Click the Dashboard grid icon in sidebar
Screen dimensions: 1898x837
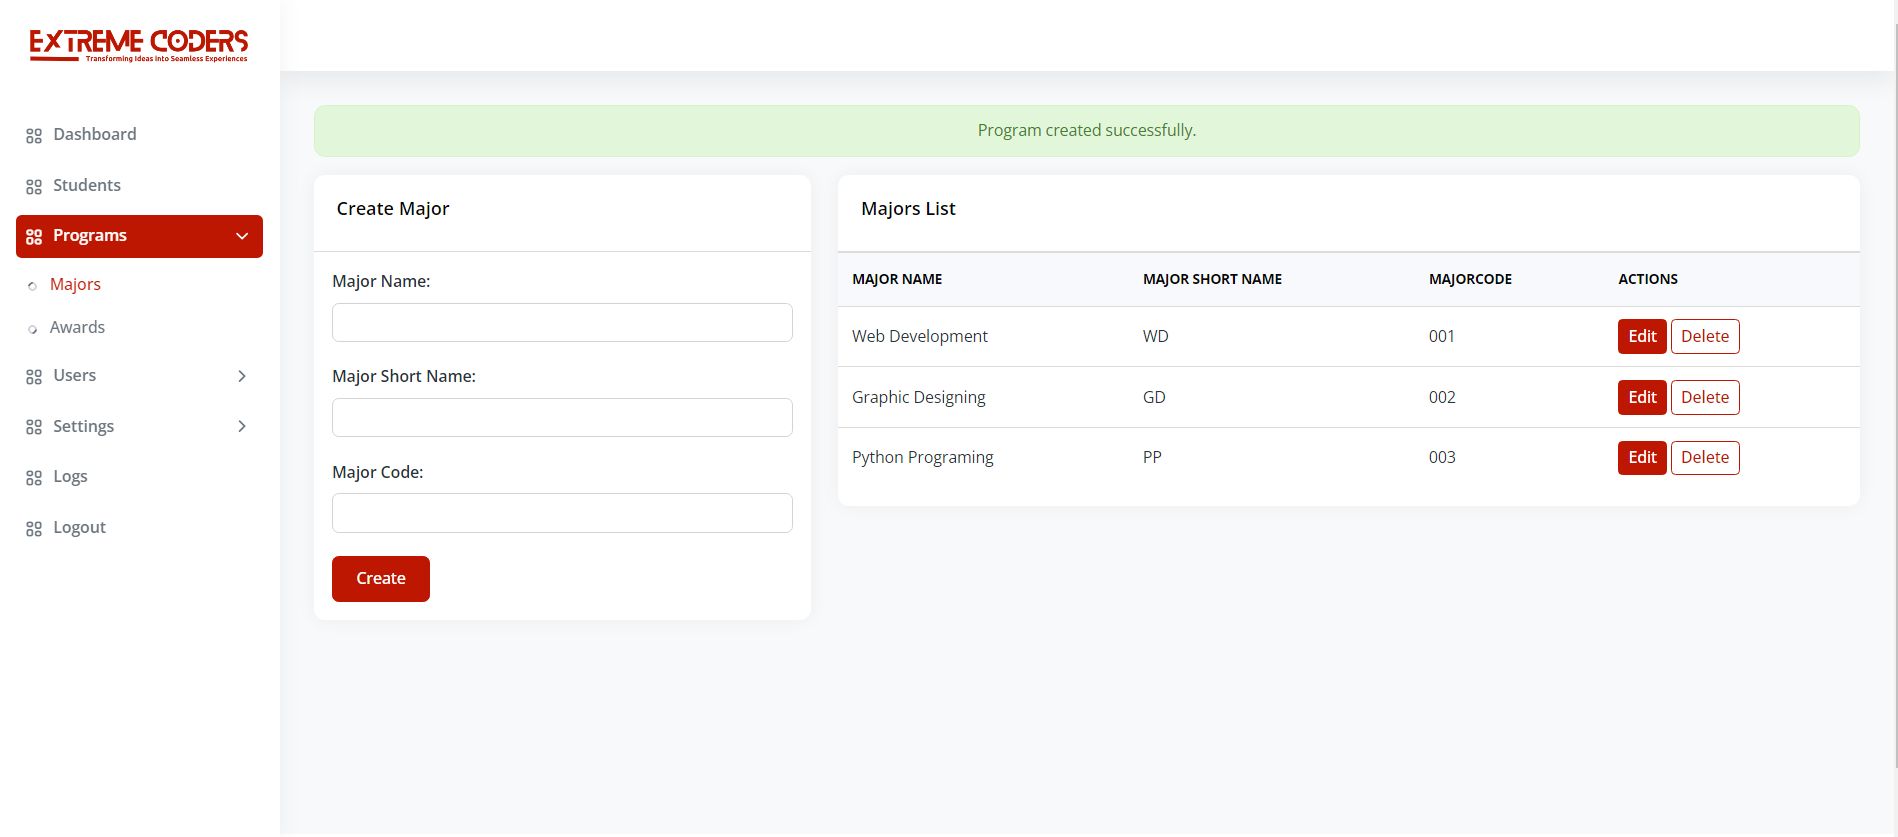(x=34, y=136)
